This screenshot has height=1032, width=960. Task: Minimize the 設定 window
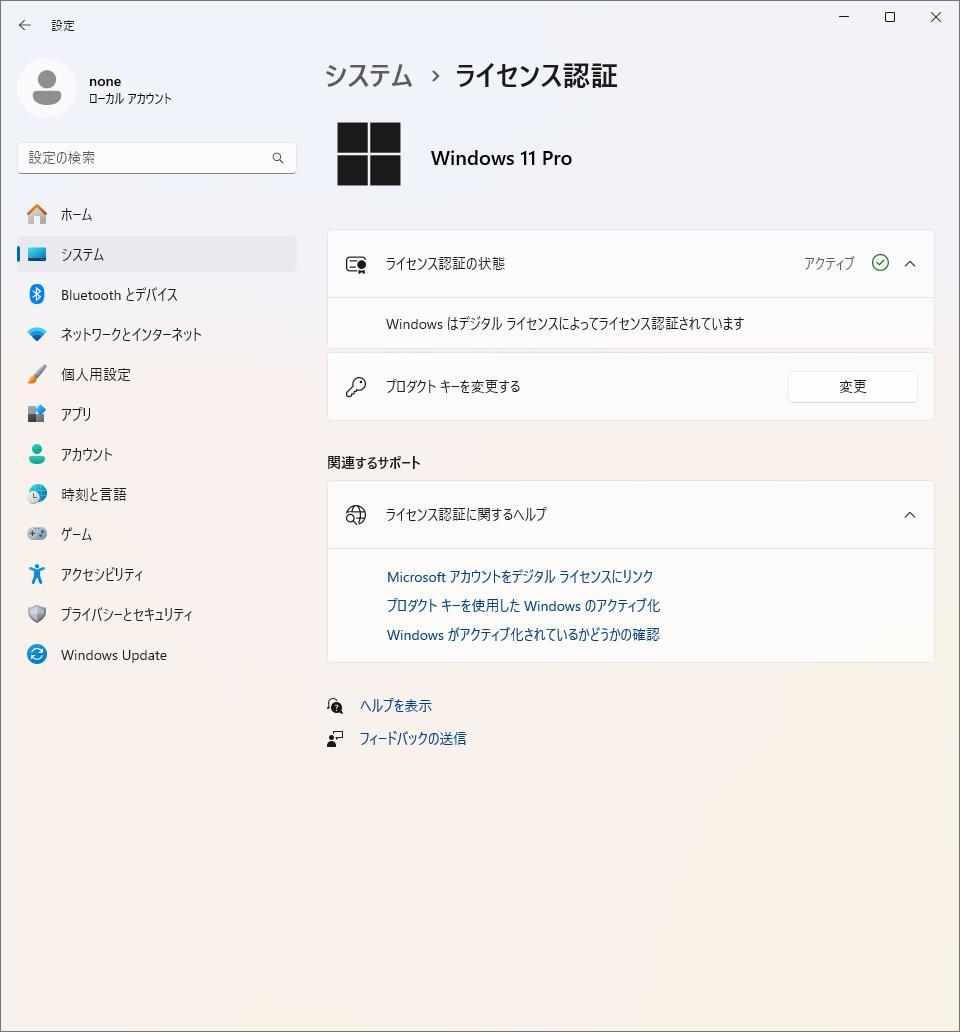844,17
